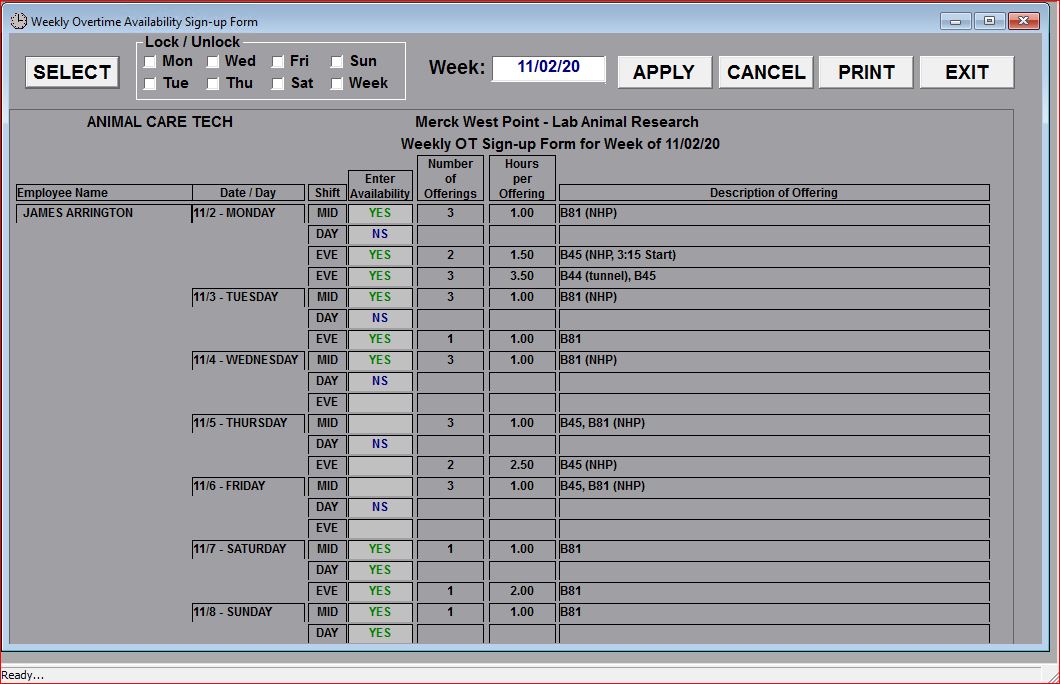Viewport: 1060px width, 684px height.
Task: Enable the Wed lock checkbox
Action: tap(213, 62)
